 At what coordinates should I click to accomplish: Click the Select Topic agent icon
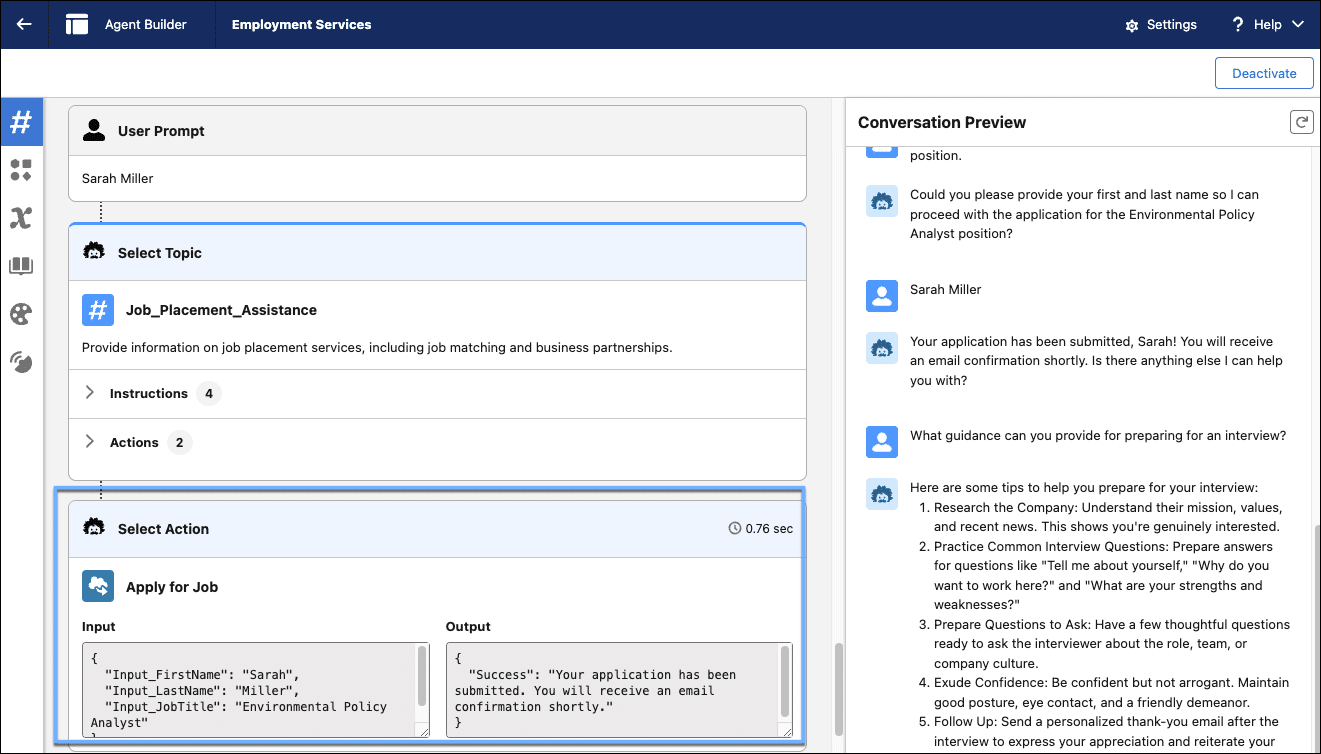point(94,252)
